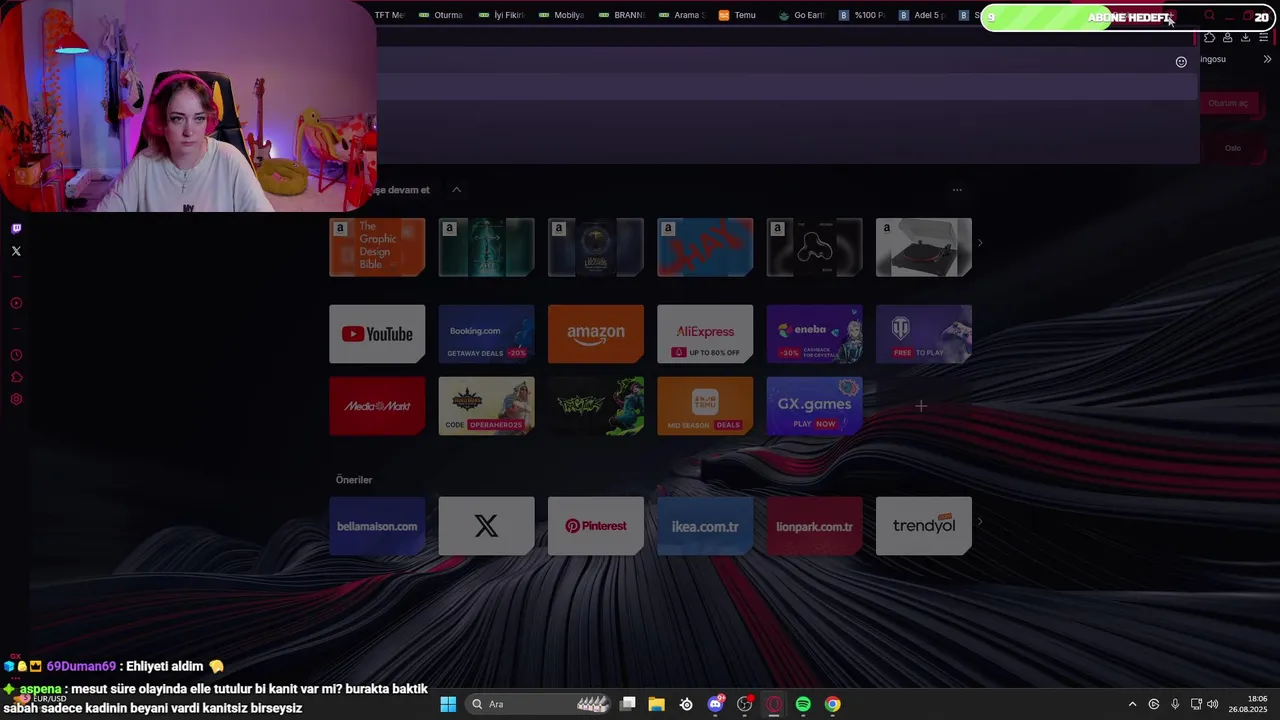Open SteelSeries app on the taskbar
The image size is (1280, 720).
(686, 704)
